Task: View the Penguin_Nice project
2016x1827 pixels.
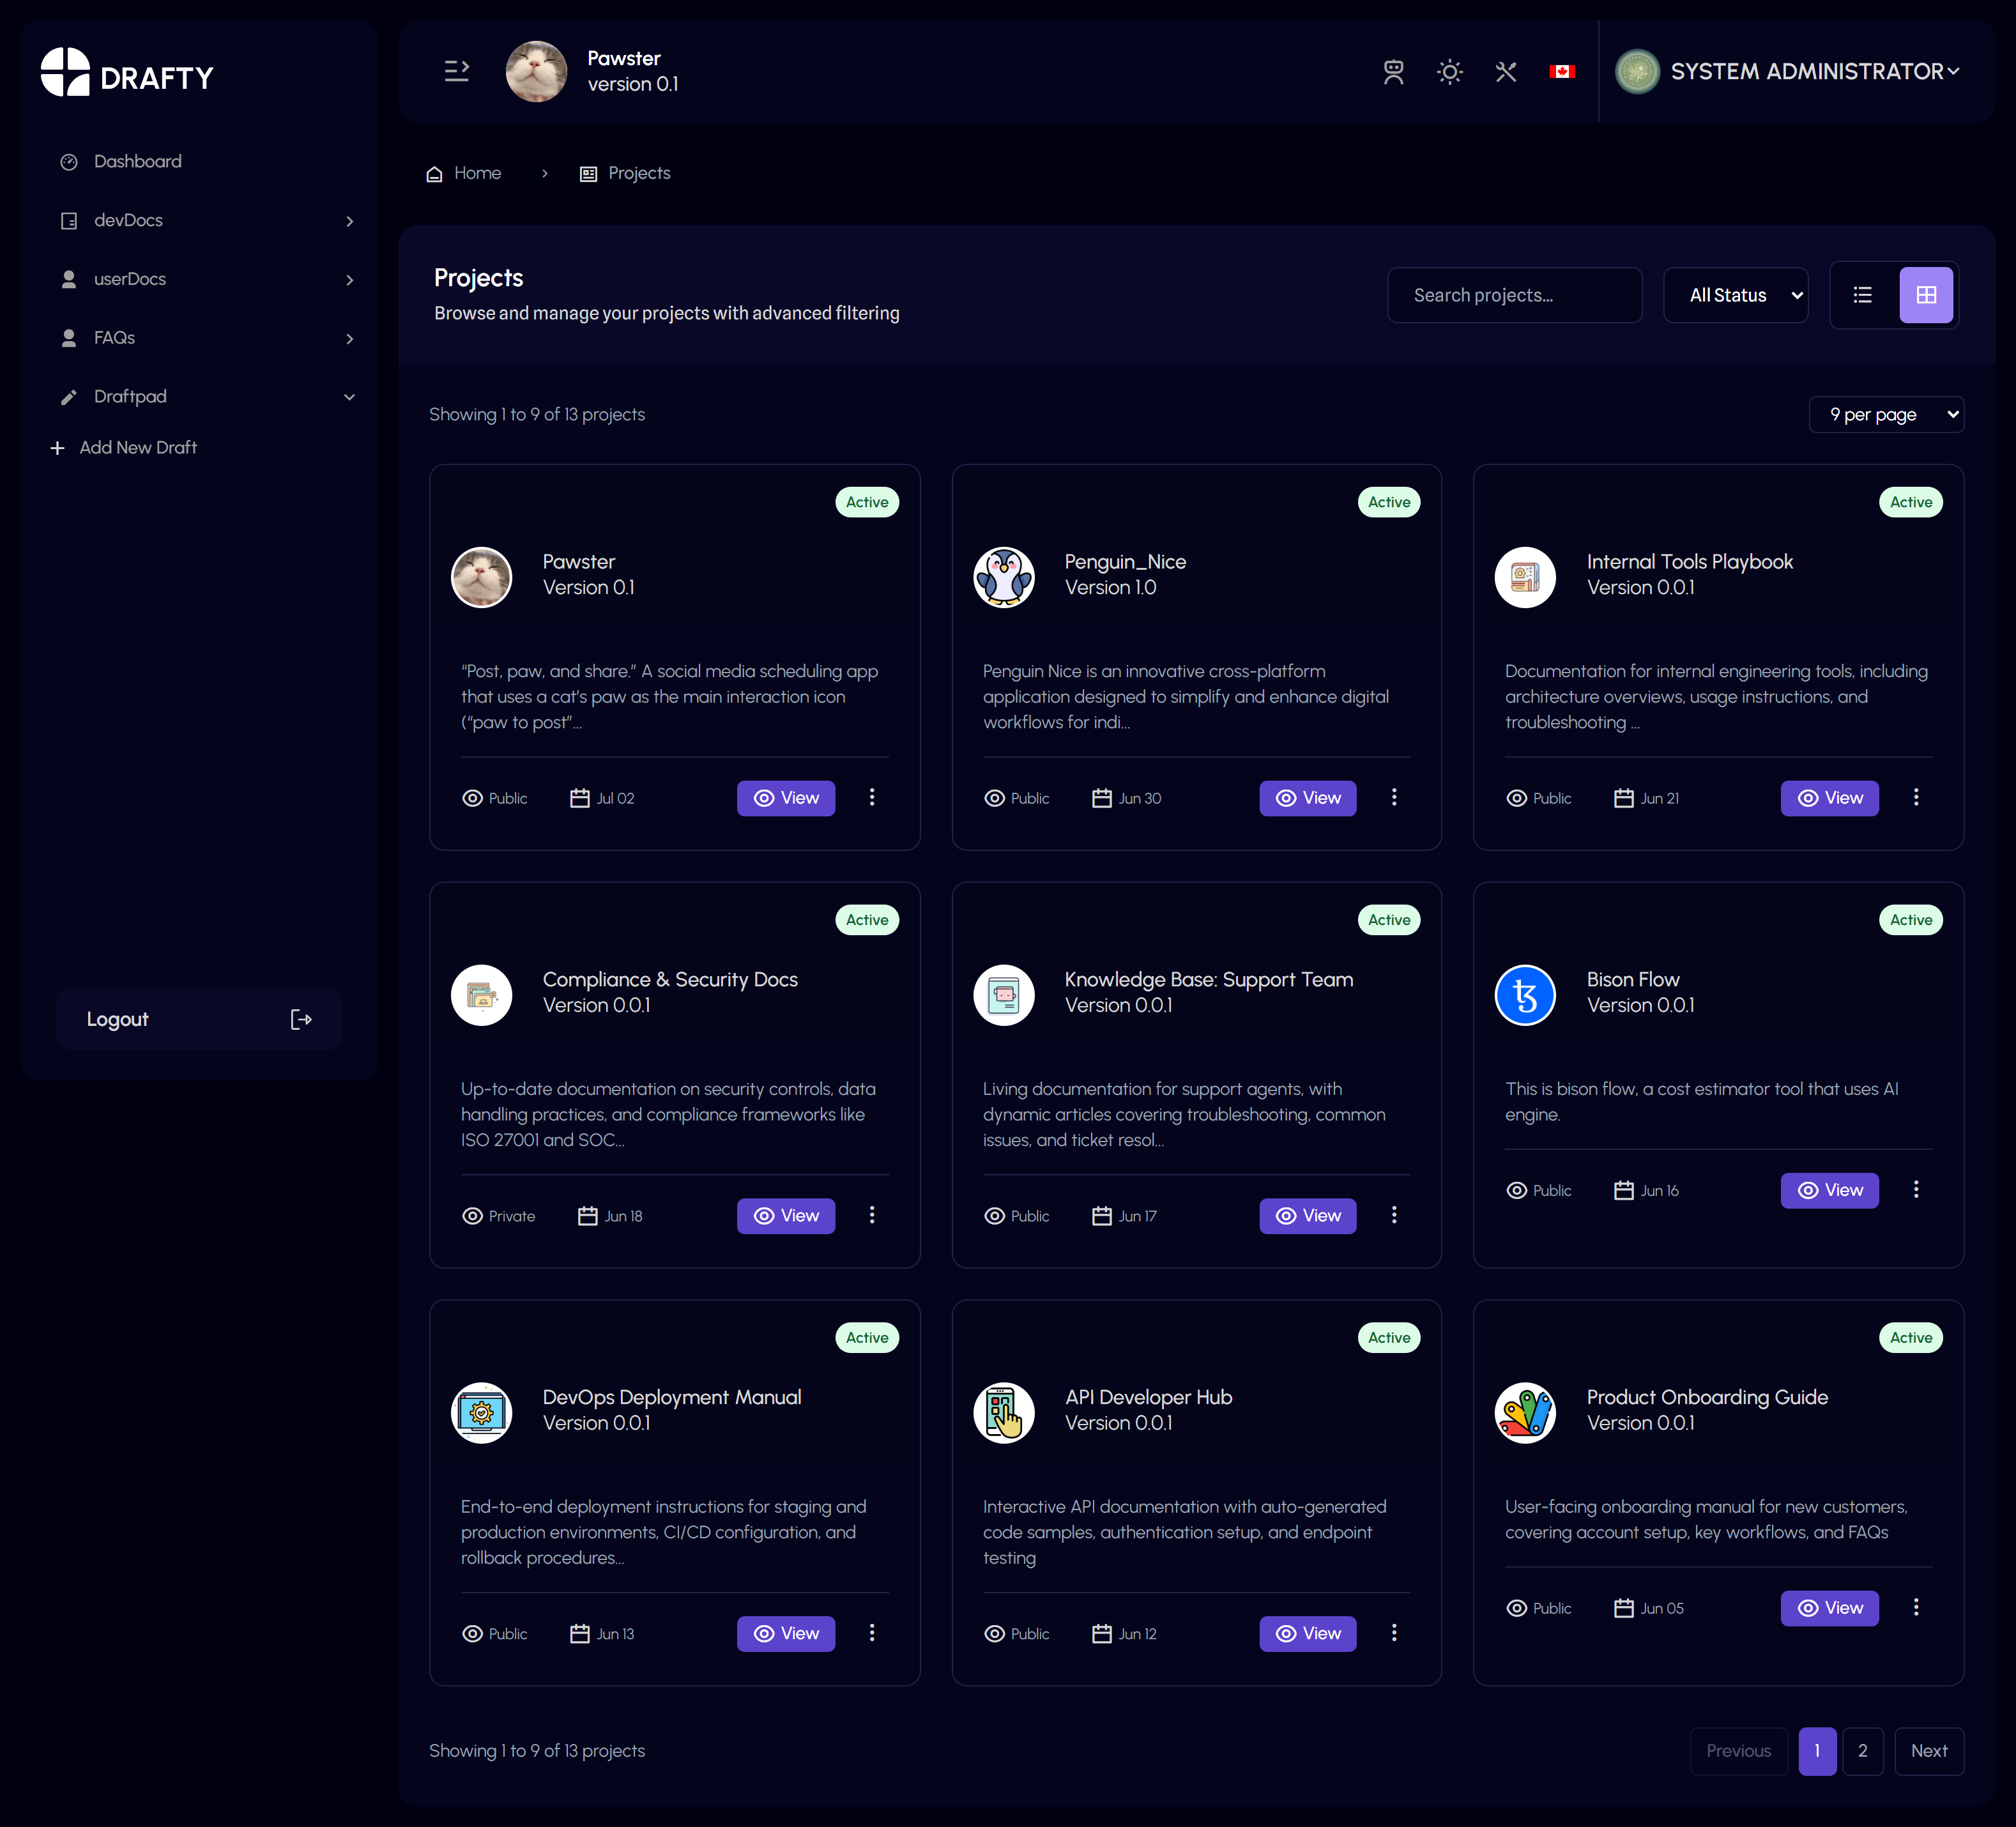Action: coord(1307,797)
